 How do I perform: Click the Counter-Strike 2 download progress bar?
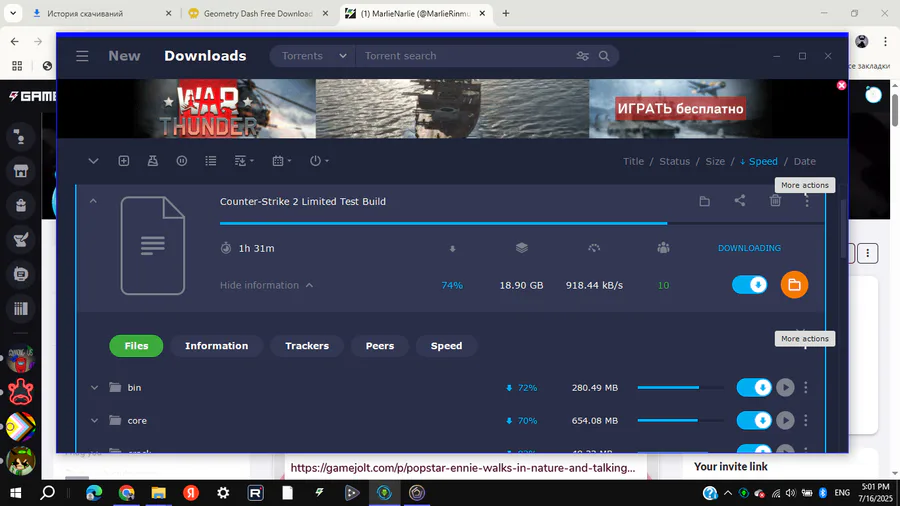tap(522, 223)
